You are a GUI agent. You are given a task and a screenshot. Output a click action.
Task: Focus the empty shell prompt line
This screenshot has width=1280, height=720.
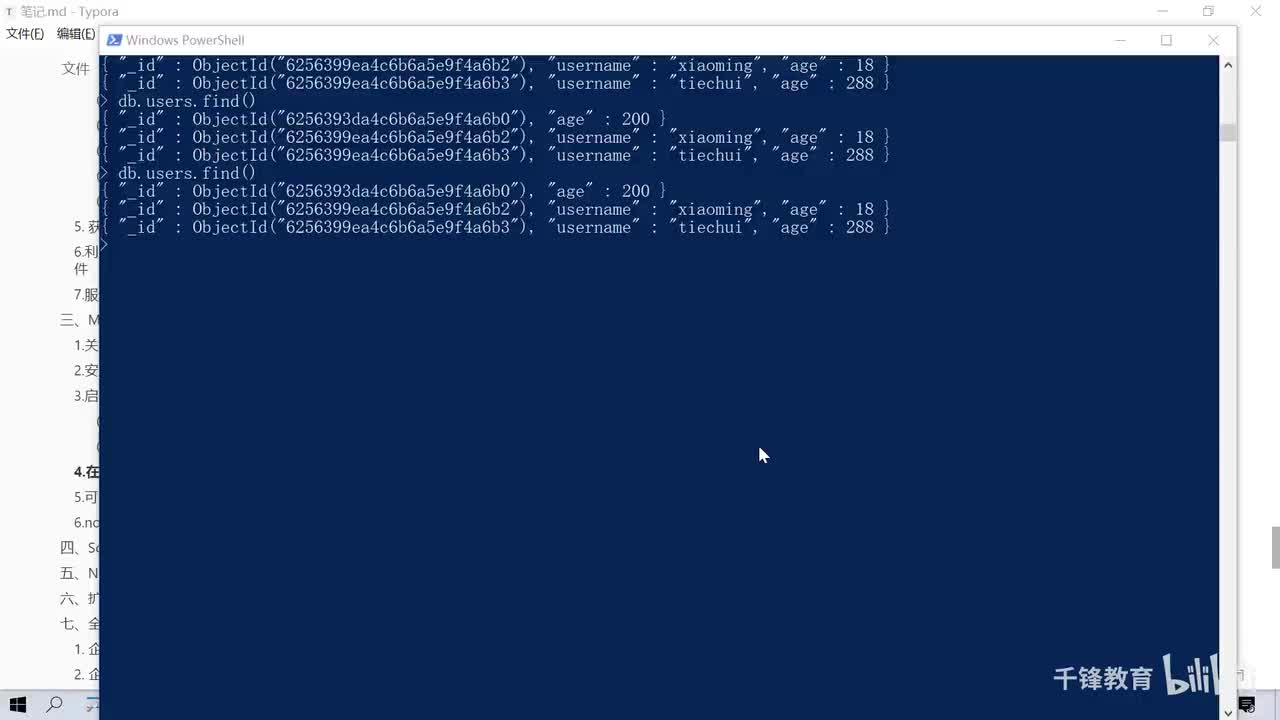click(659, 245)
